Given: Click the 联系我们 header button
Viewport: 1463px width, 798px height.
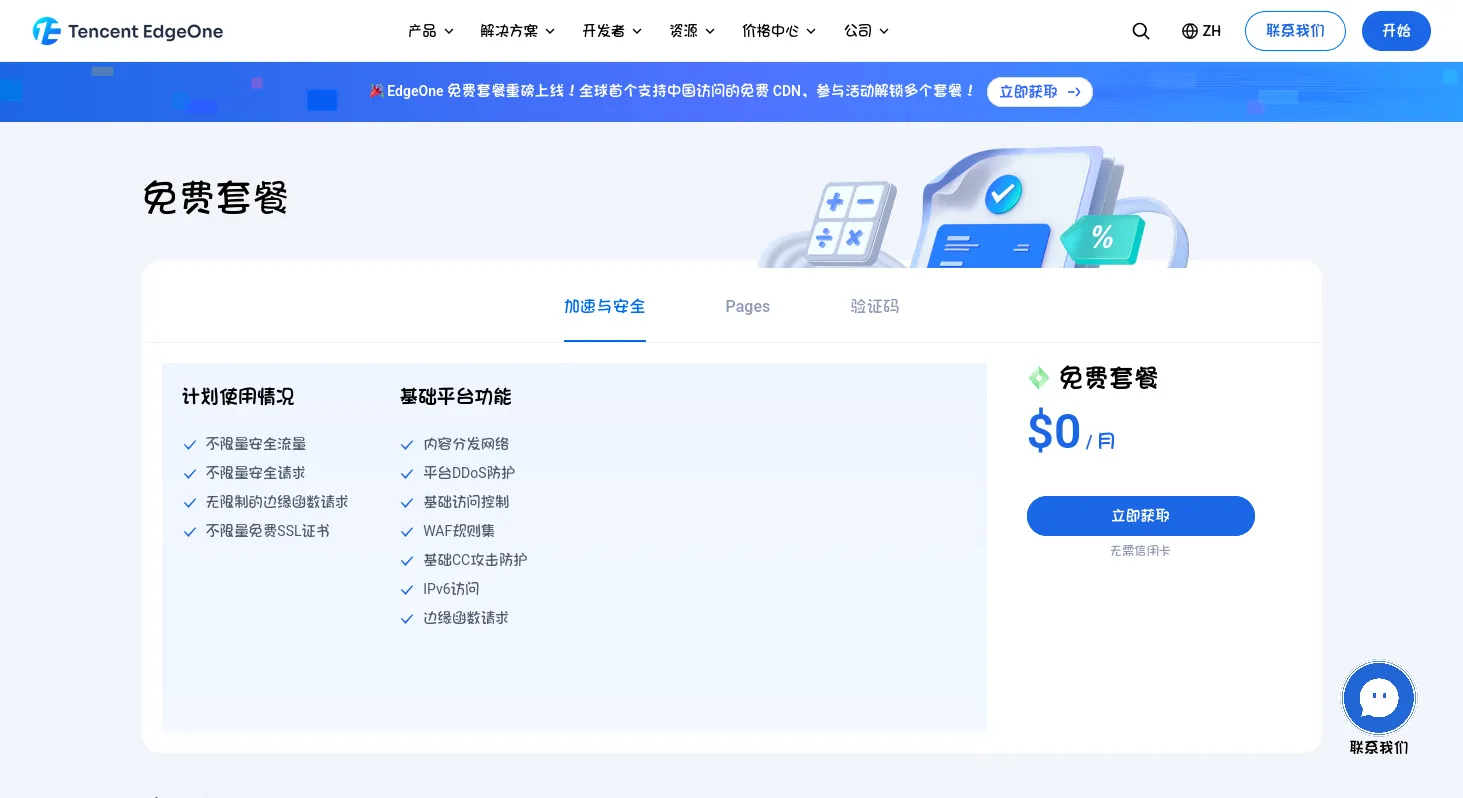Looking at the screenshot, I should [x=1295, y=31].
